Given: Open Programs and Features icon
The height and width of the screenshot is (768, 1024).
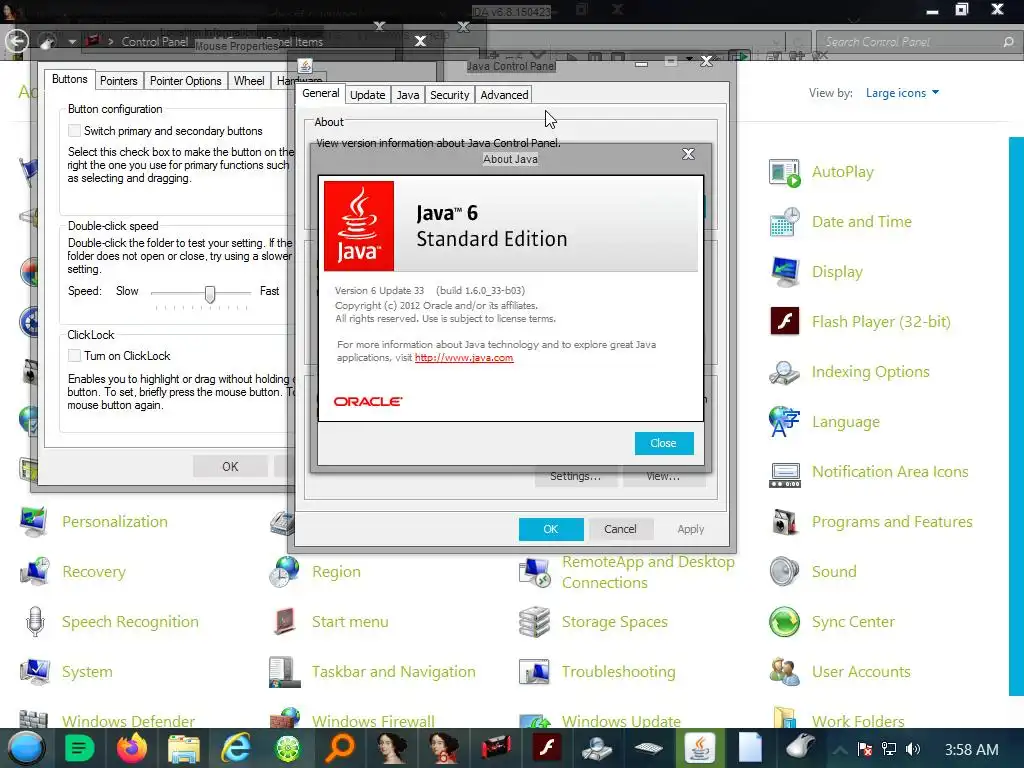Looking at the screenshot, I should coord(784,522).
